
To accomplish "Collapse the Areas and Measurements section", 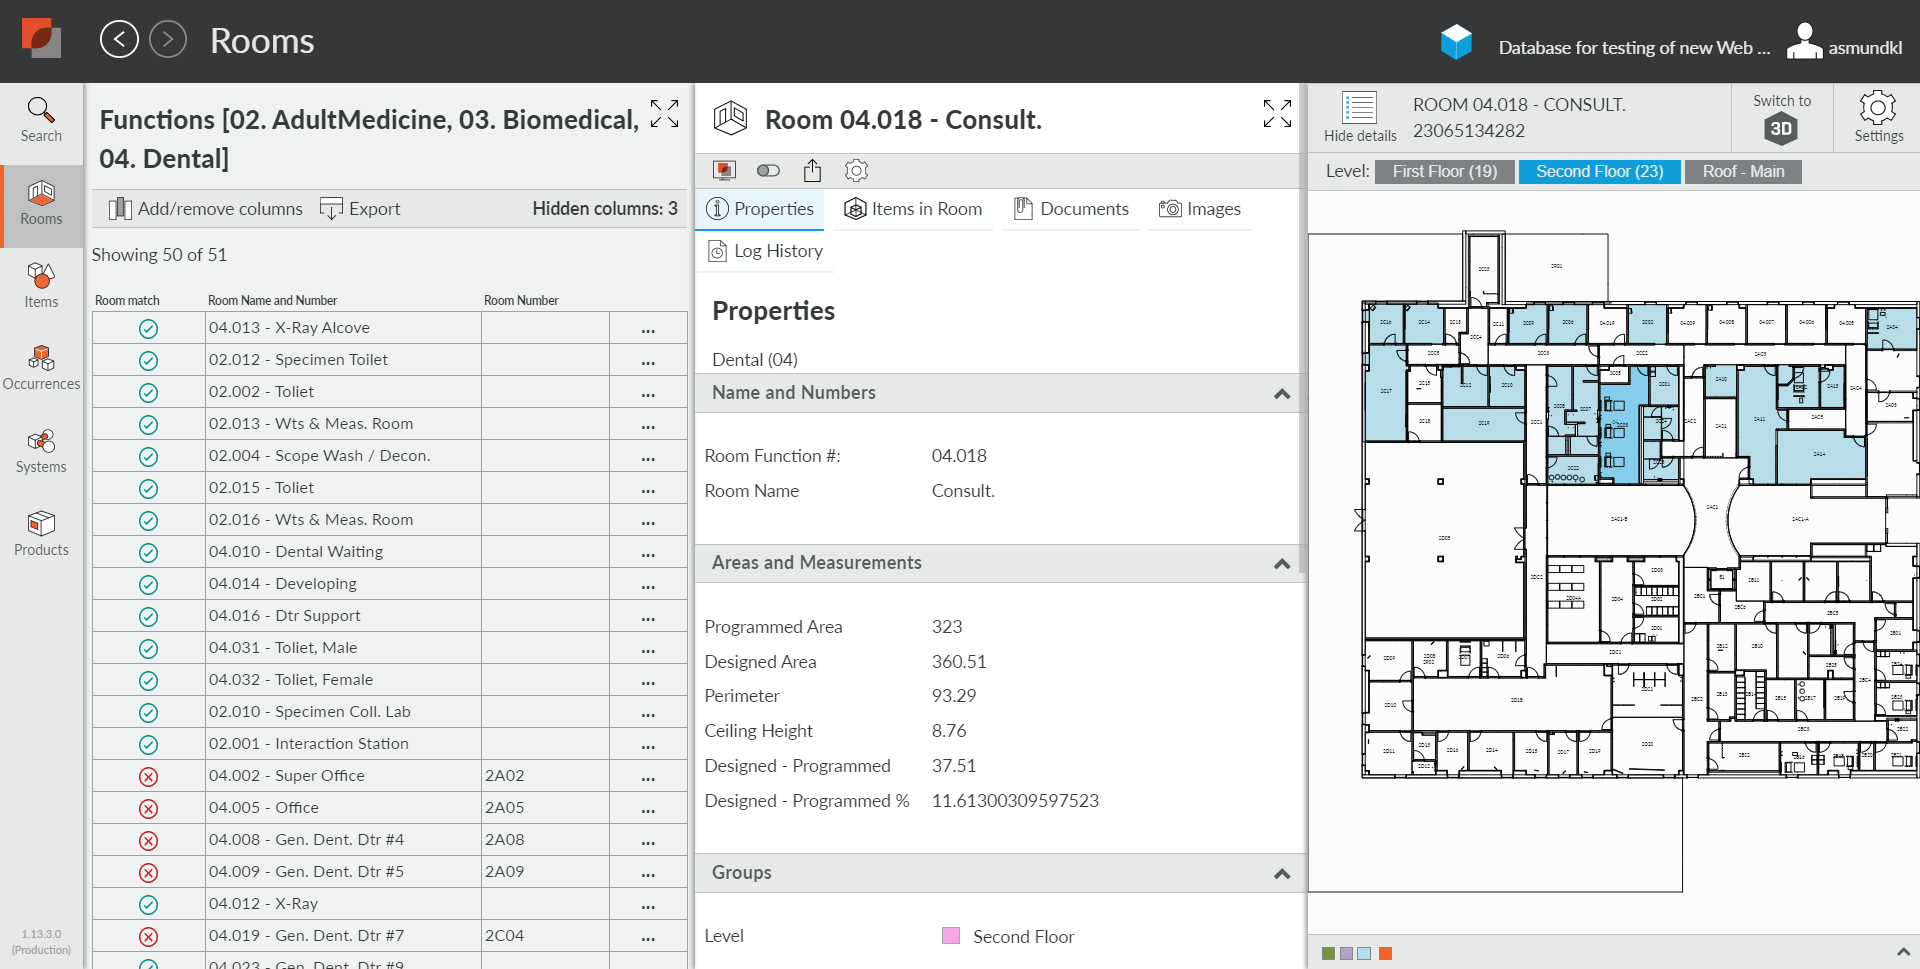I will [x=1281, y=564].
